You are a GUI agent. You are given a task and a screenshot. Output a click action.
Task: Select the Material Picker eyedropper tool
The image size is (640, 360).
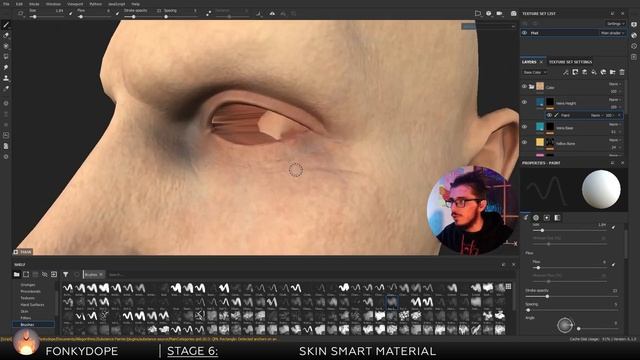tap(6, 89)
